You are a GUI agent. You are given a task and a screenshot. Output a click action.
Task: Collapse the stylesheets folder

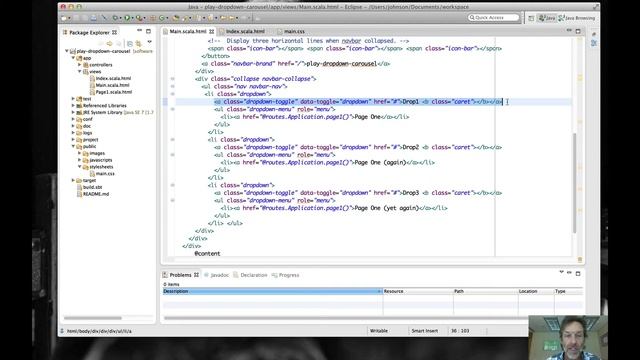point(80,167)
